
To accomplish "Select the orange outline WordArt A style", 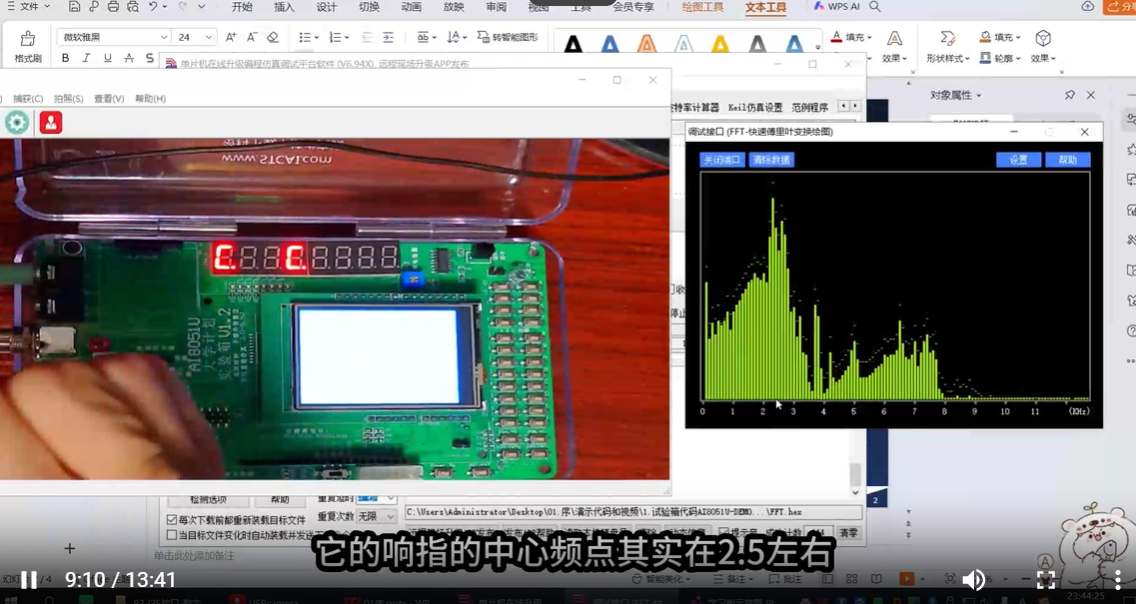I will pyautogui.click(x=647, y=45).
